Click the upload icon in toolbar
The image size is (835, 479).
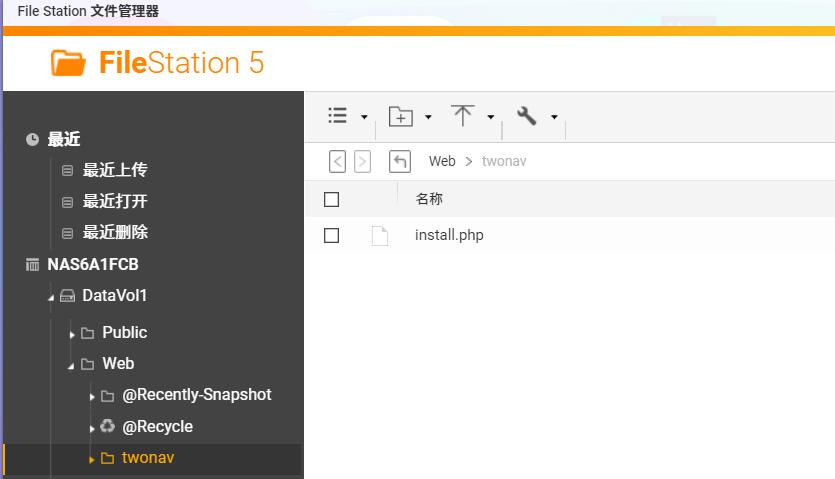tap(462, 116)
